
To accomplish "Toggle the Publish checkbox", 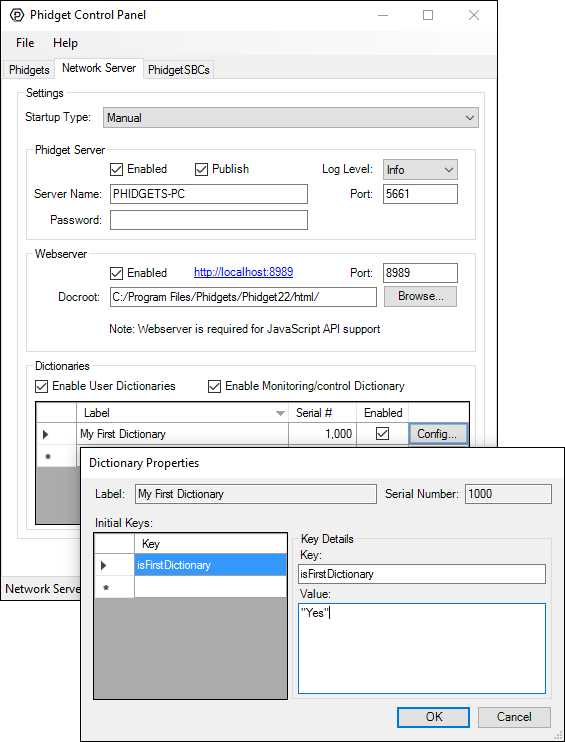I will coord(201,169).
